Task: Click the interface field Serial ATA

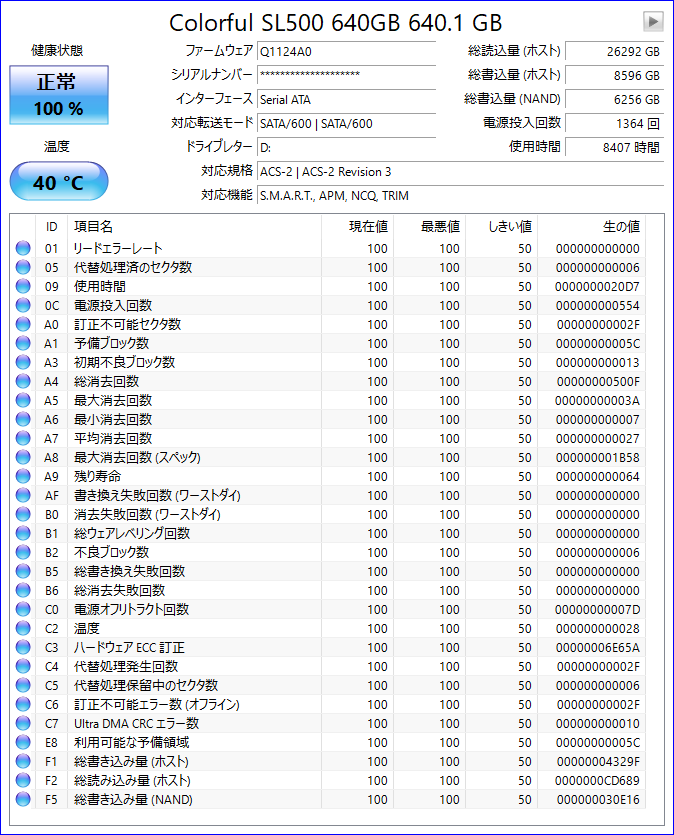Action: pos(347,100)
